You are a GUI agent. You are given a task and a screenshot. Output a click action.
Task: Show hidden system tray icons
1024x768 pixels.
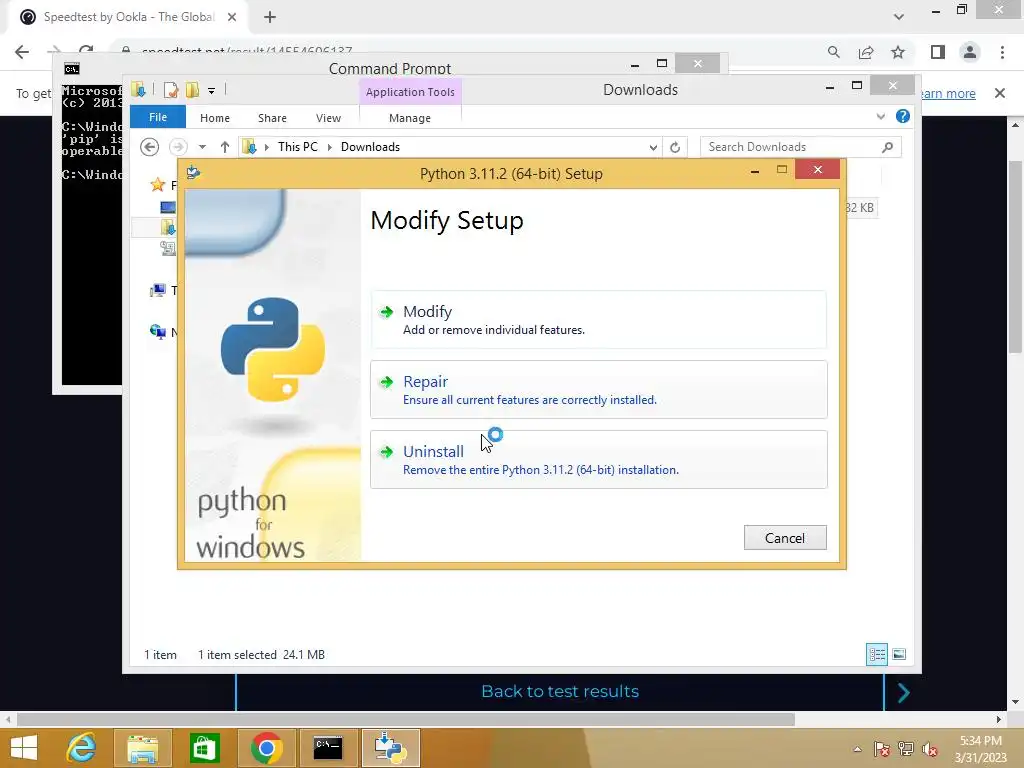857,749
